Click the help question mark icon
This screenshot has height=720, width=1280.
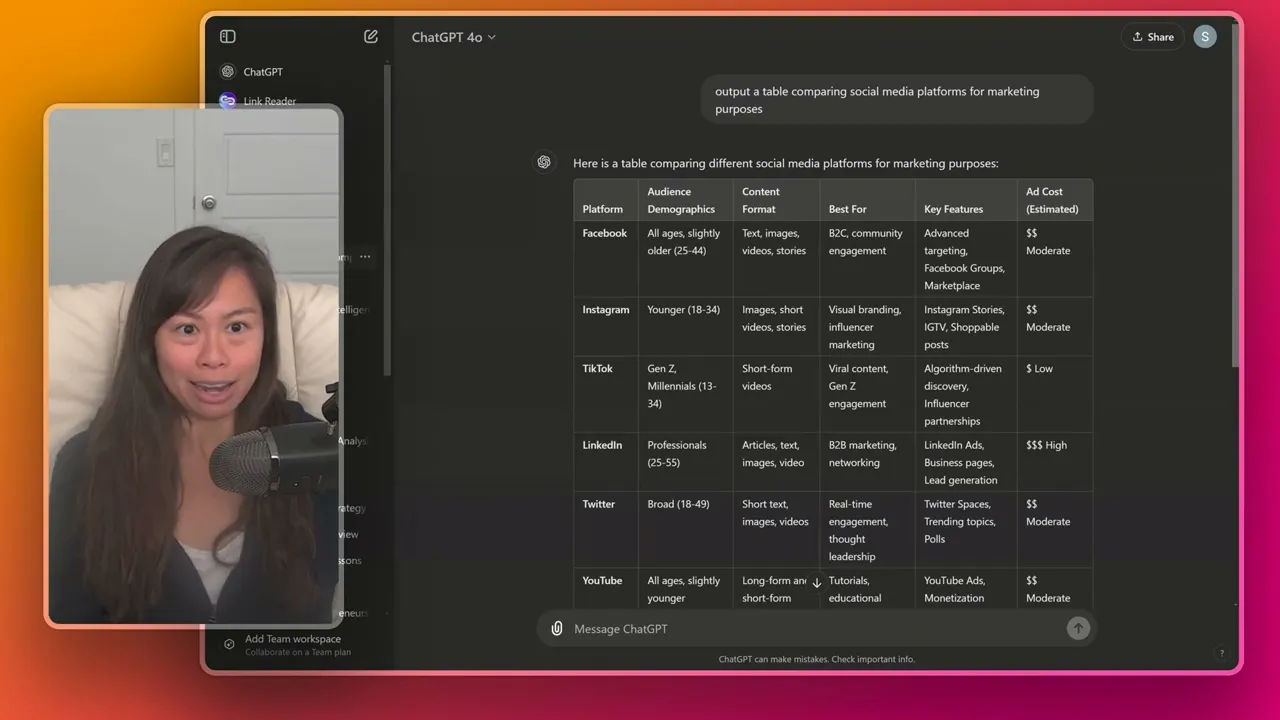[1221, 653]
